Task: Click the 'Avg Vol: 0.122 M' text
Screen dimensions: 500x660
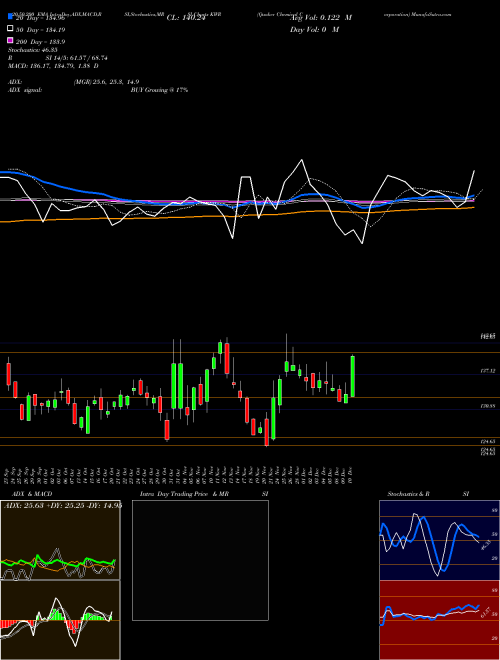Action: tap(321, 18)
